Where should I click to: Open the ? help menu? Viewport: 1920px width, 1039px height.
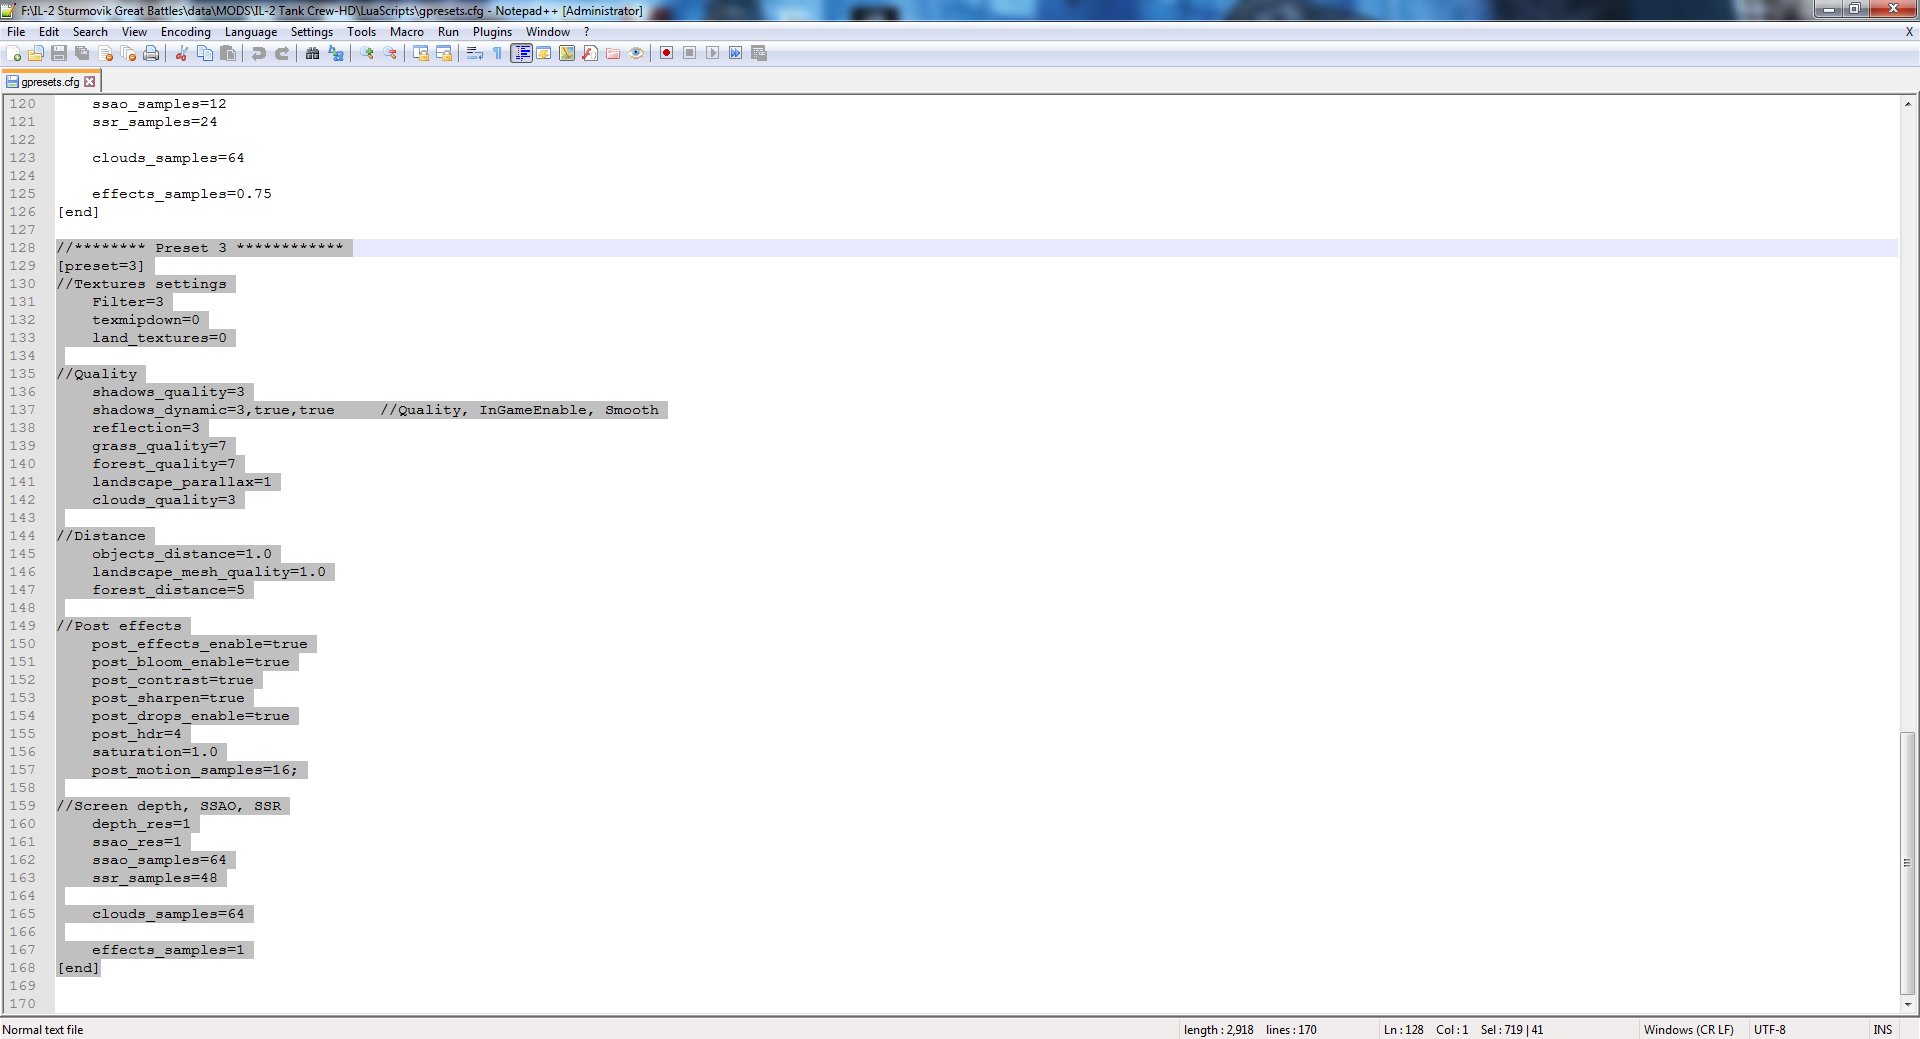point(587,32)
